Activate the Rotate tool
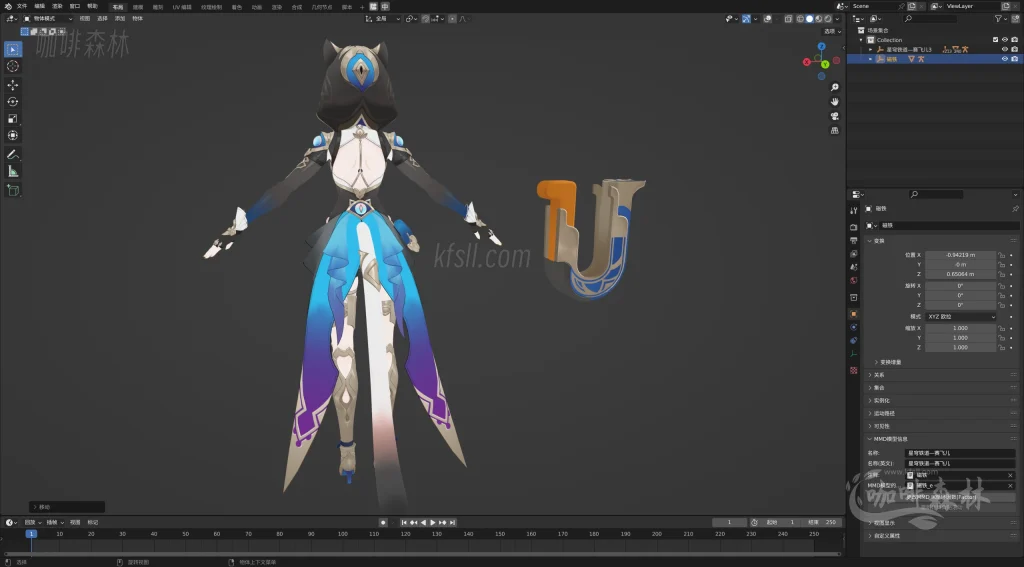 coord(12,101)
